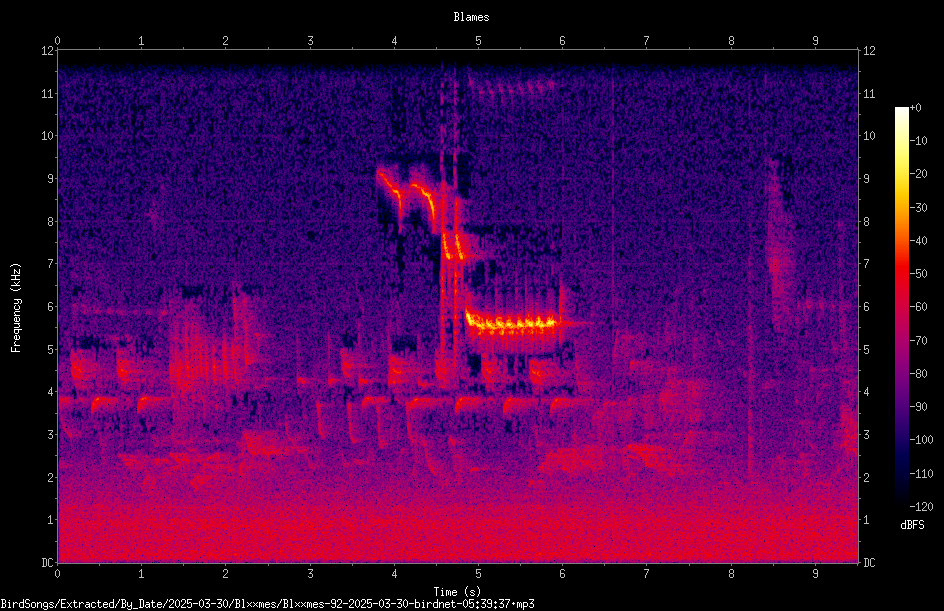Image resolution: width=944 pixels, height=611 pixels.
Task: Click the 'dBFS' label under the colorbar
Action: coord(912,525)
